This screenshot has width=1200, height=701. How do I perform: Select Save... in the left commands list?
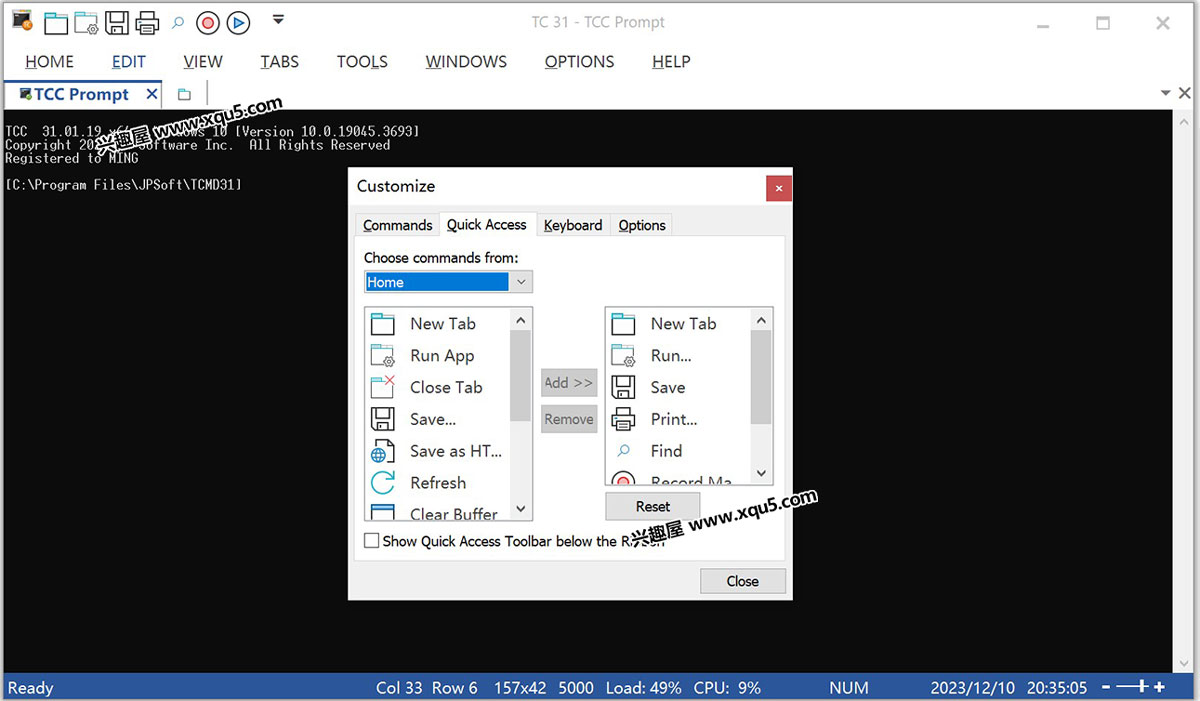pos(437,419)
